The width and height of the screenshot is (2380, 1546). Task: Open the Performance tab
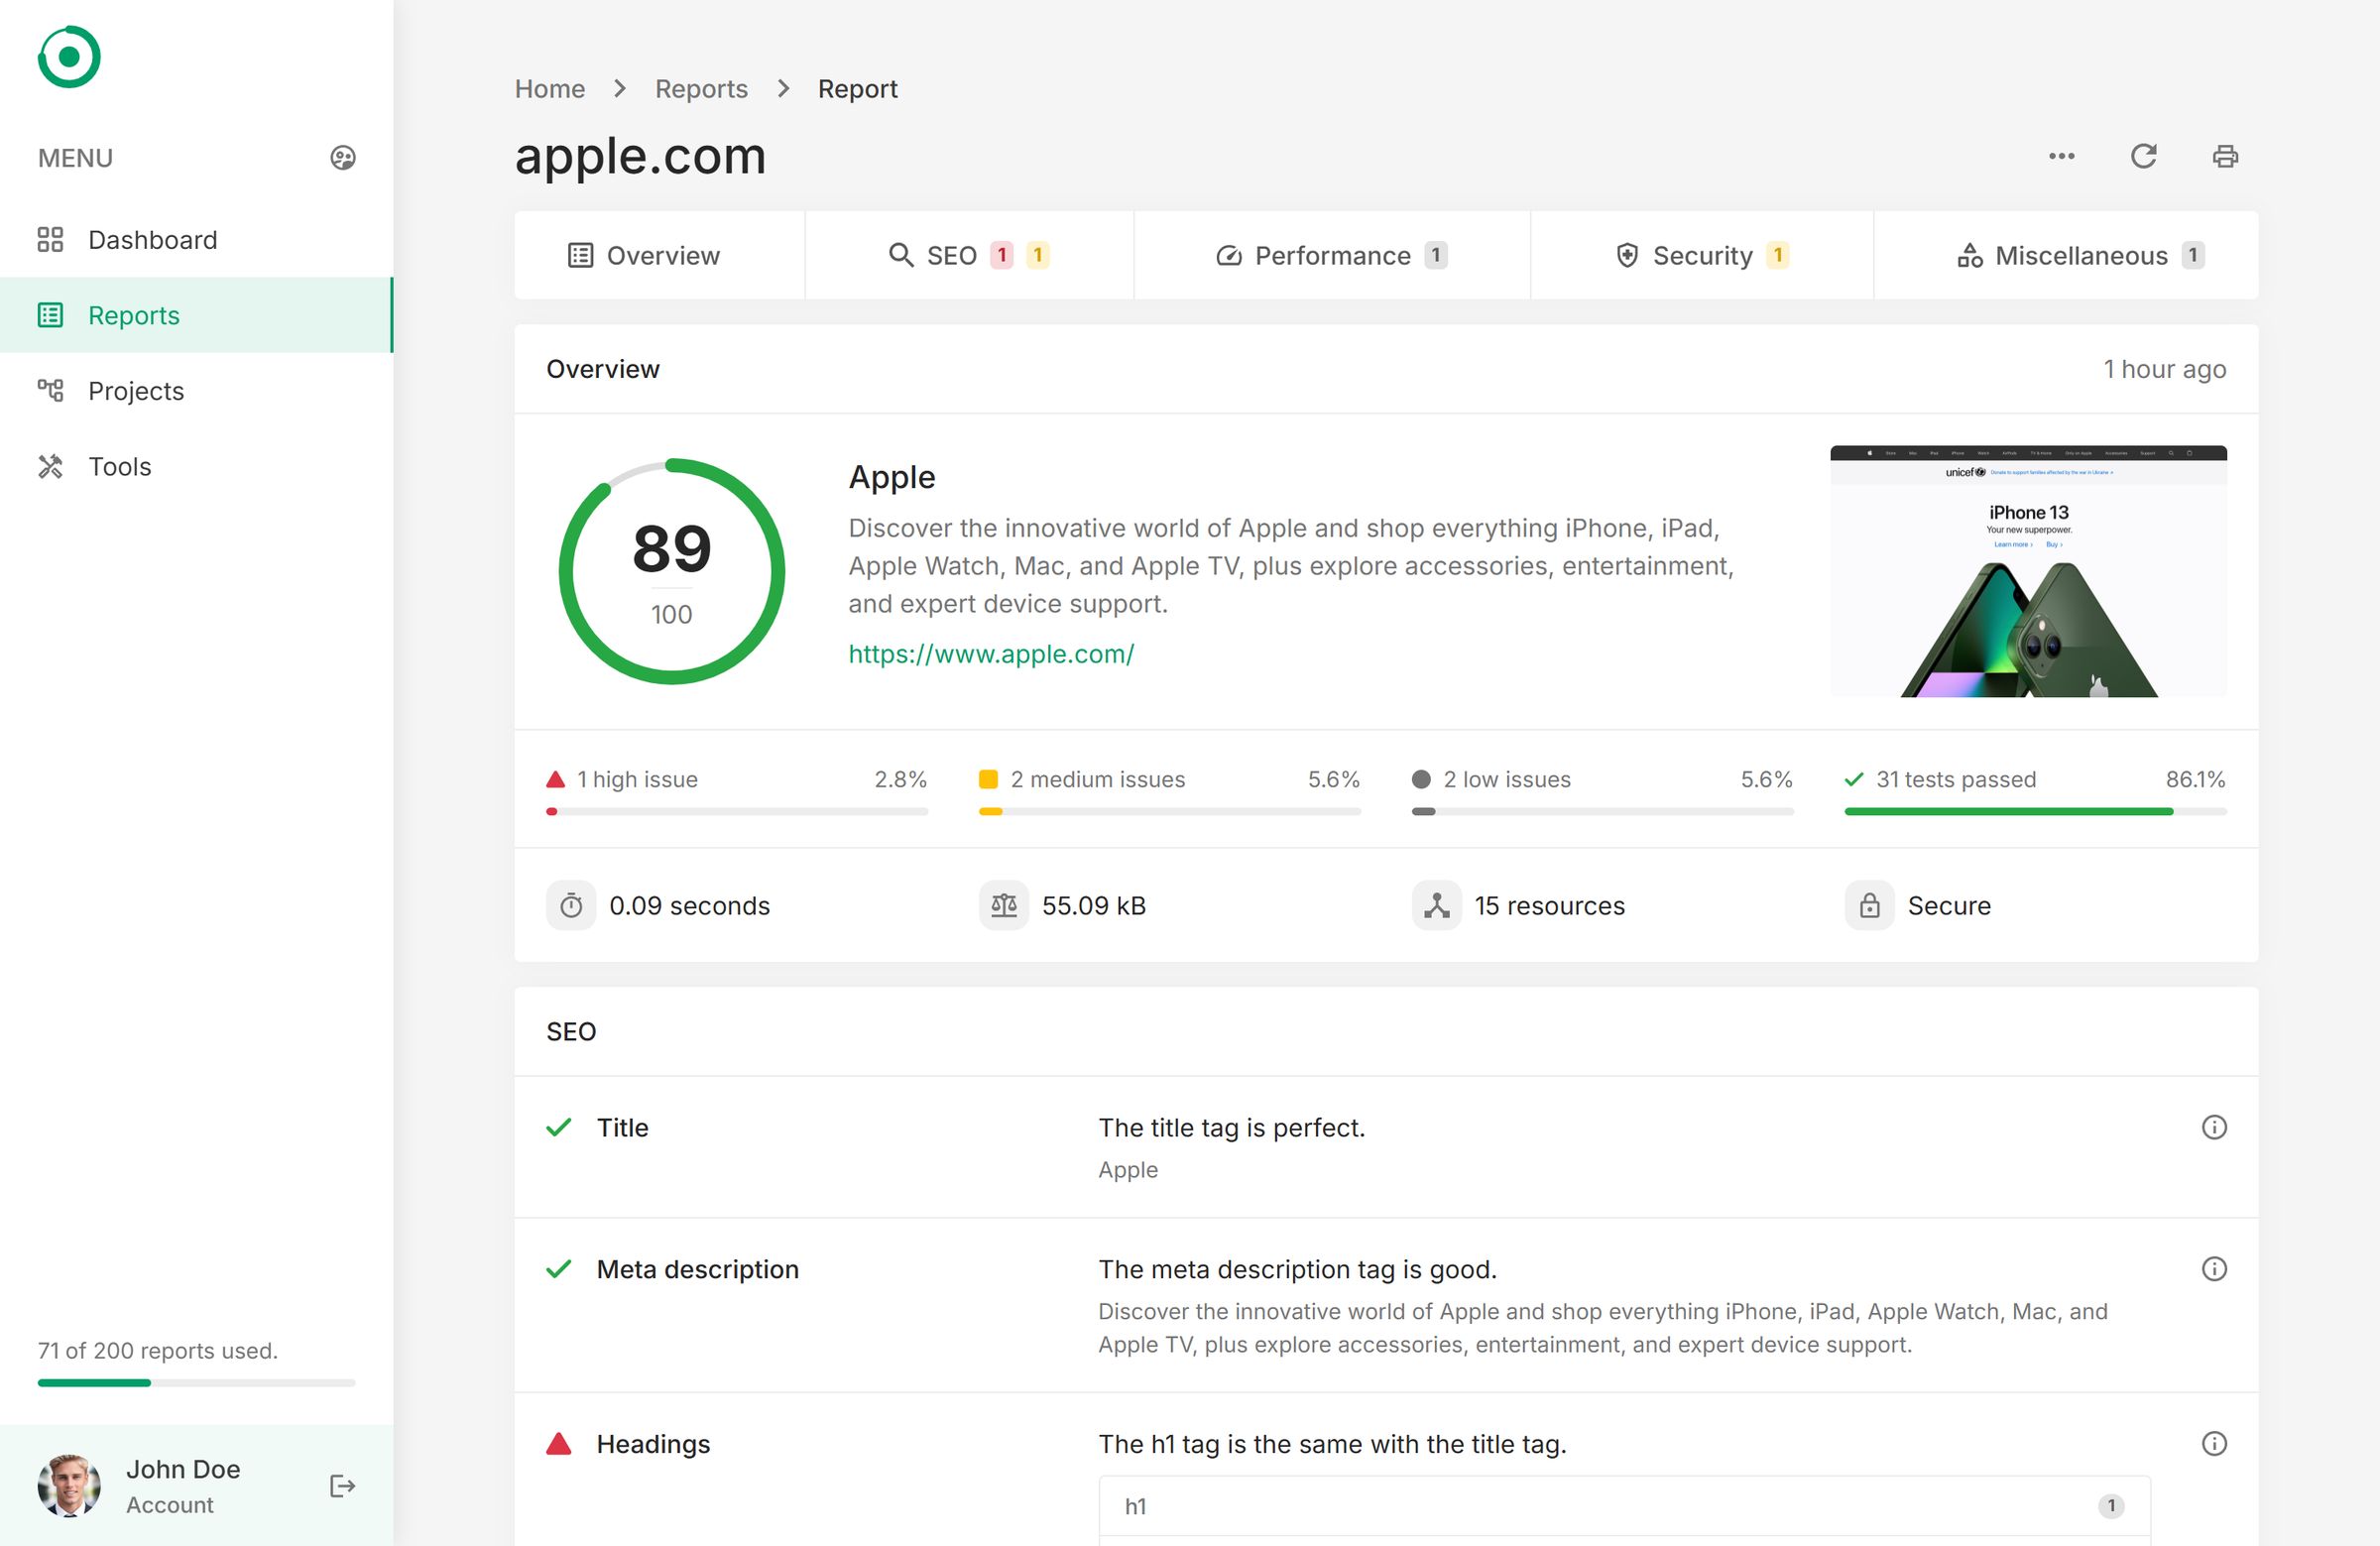[x=1330, y=255]
